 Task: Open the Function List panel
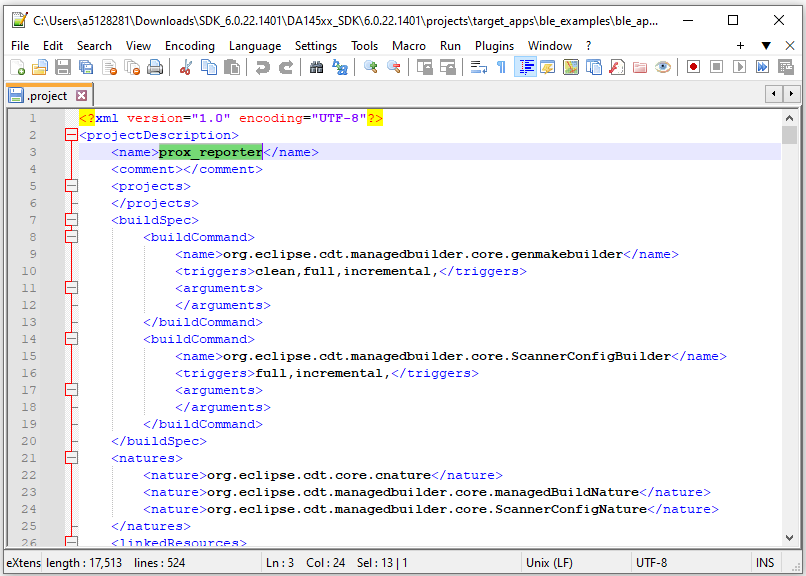[x=617, y=67]
